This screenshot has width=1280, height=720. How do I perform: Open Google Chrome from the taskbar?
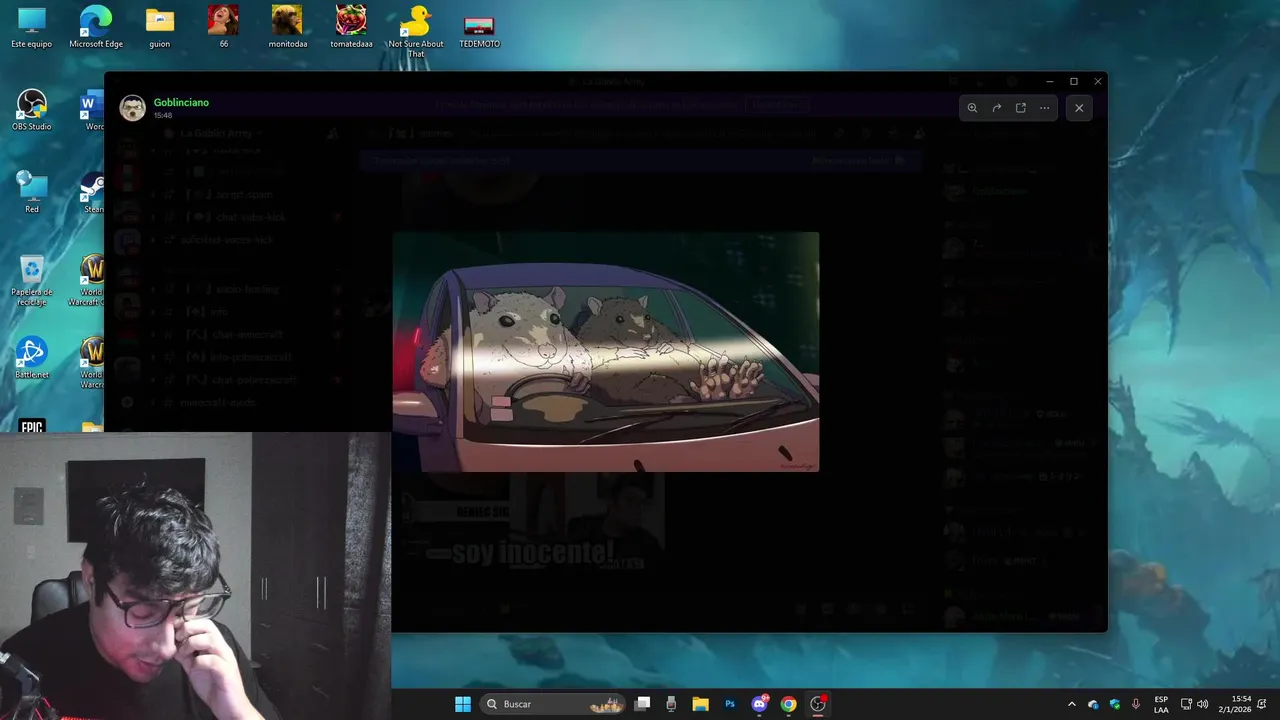coord(789,704)
